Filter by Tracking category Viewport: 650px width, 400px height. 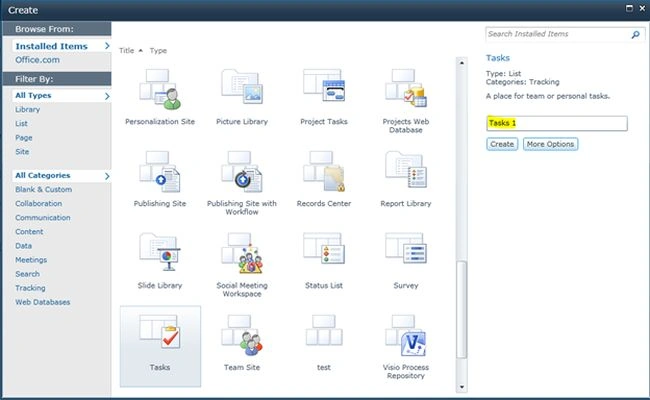[30, 288]
